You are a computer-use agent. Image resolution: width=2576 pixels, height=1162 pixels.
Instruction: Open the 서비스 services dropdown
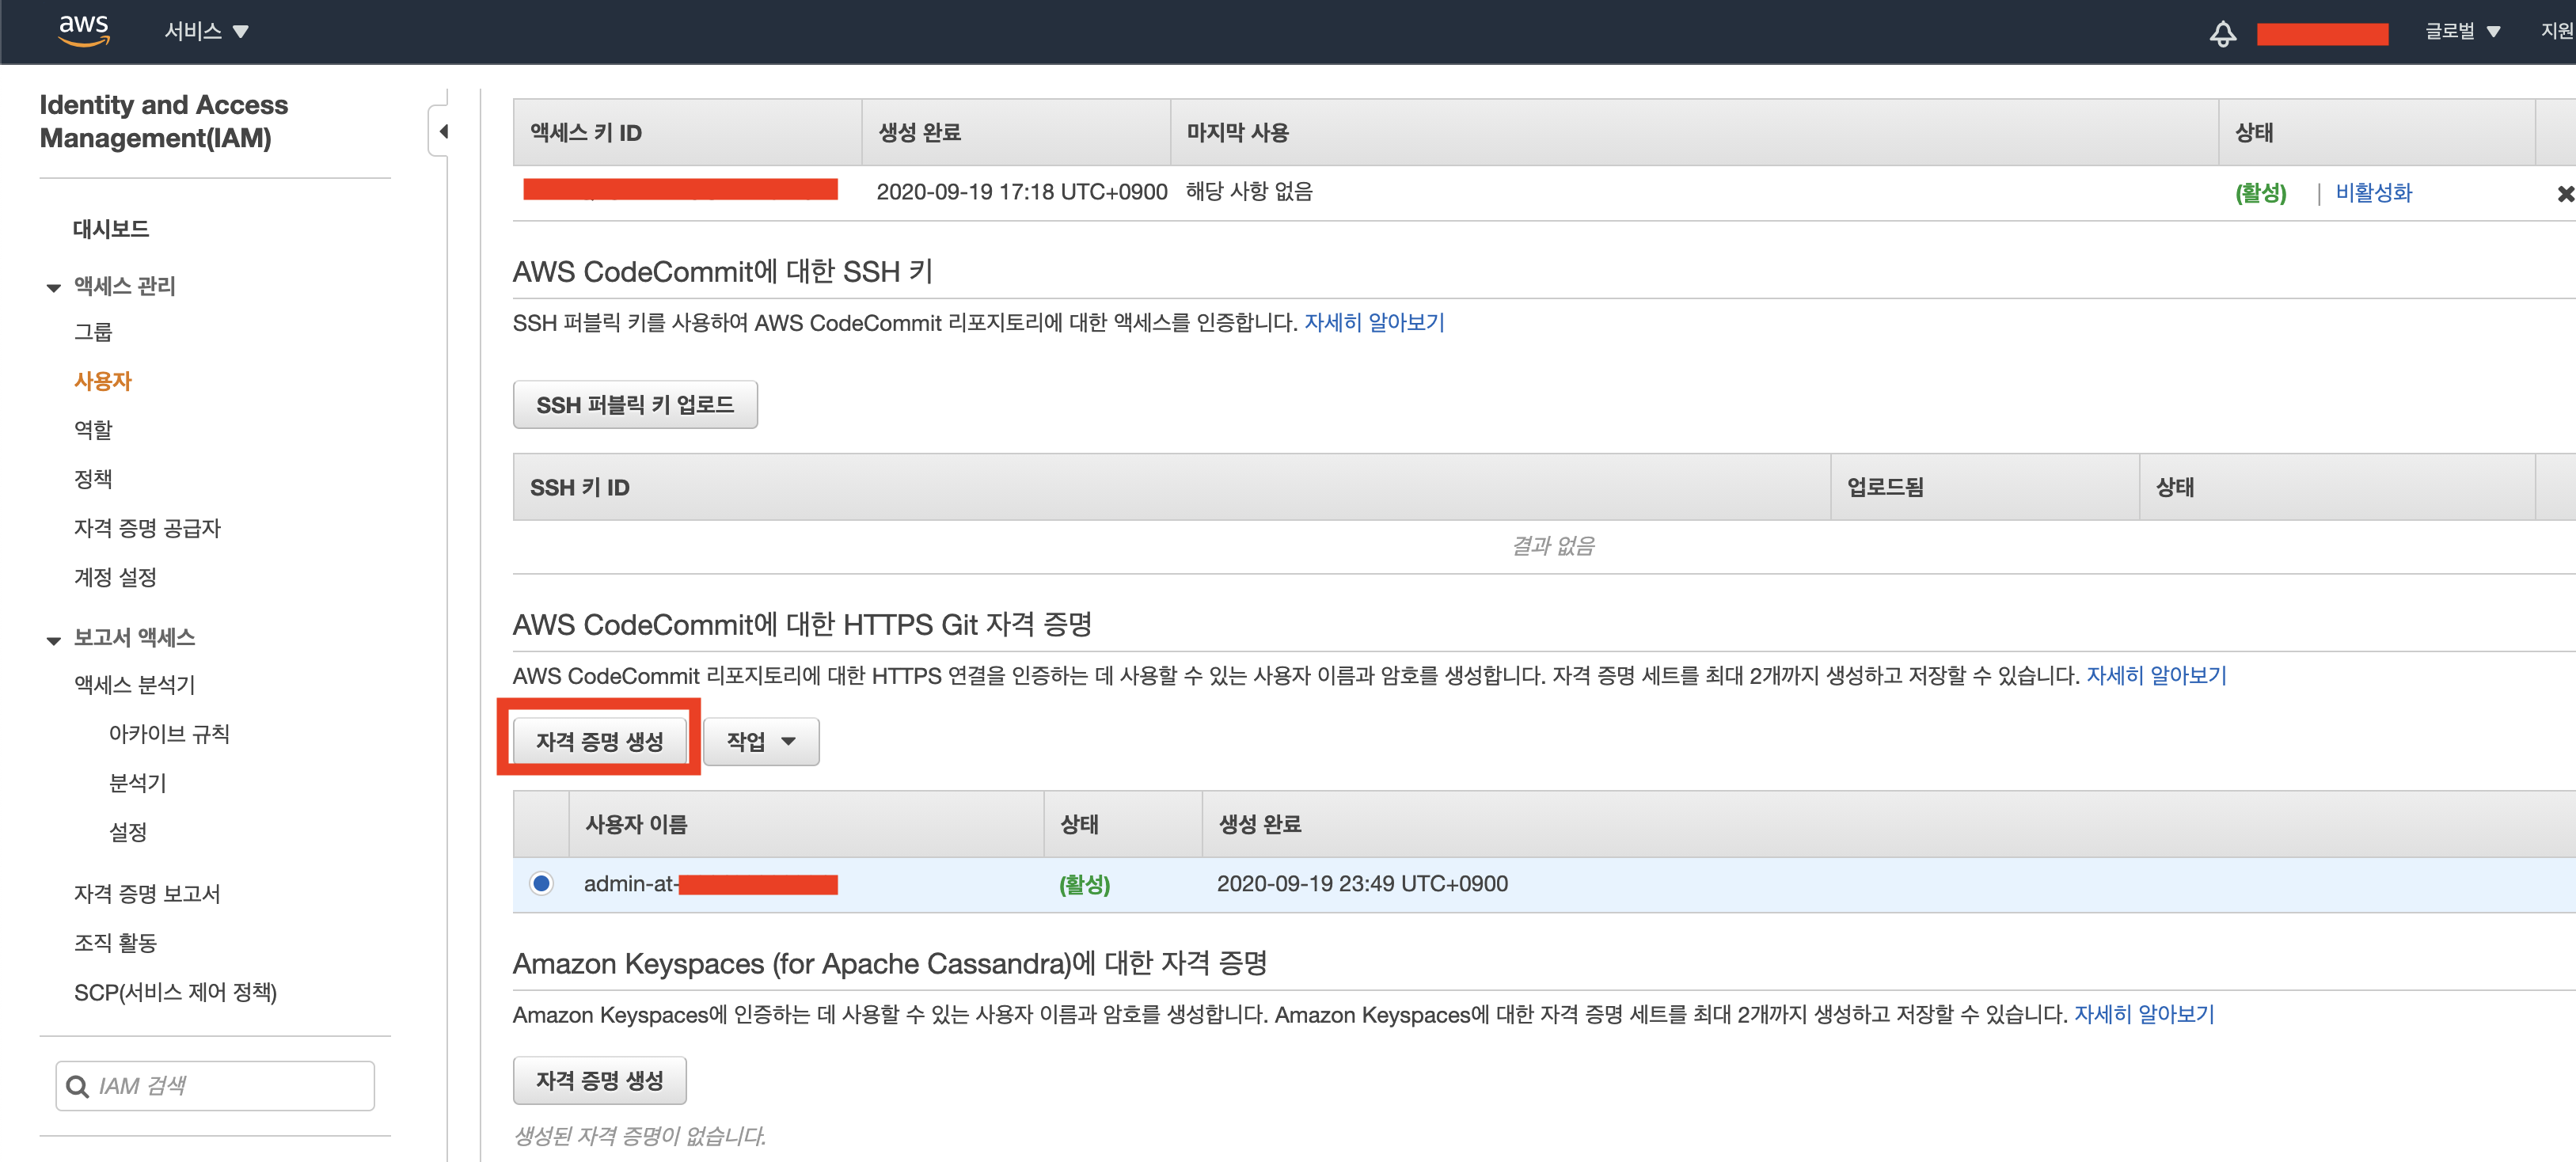tap(206, 31)
